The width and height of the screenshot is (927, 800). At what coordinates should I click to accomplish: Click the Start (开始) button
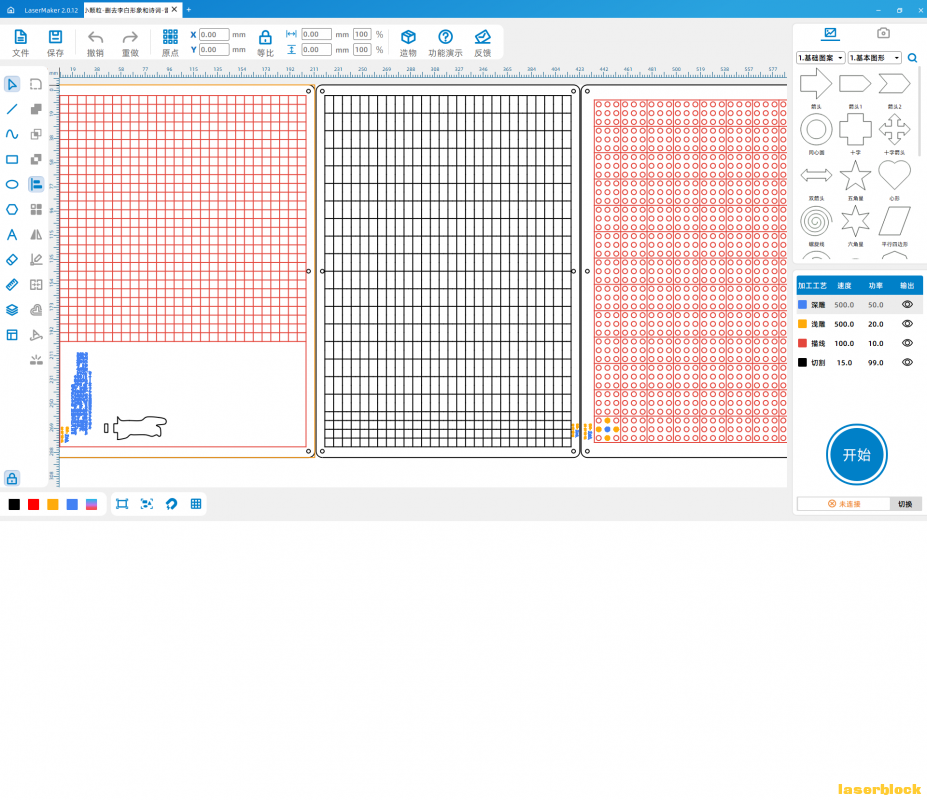click(x=857, y=455)
